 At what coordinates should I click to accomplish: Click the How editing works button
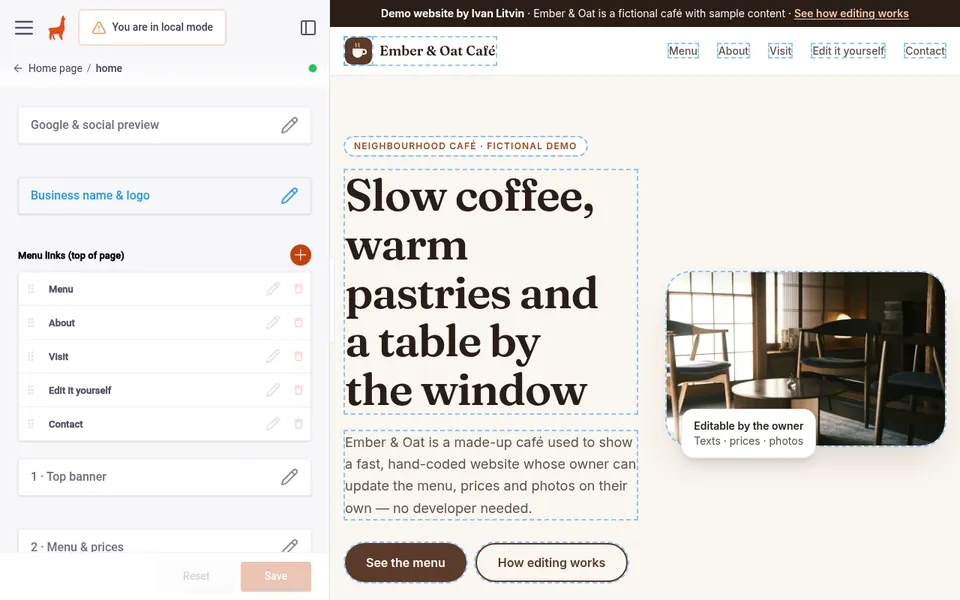pyautogui.click(x=551, y=563)
